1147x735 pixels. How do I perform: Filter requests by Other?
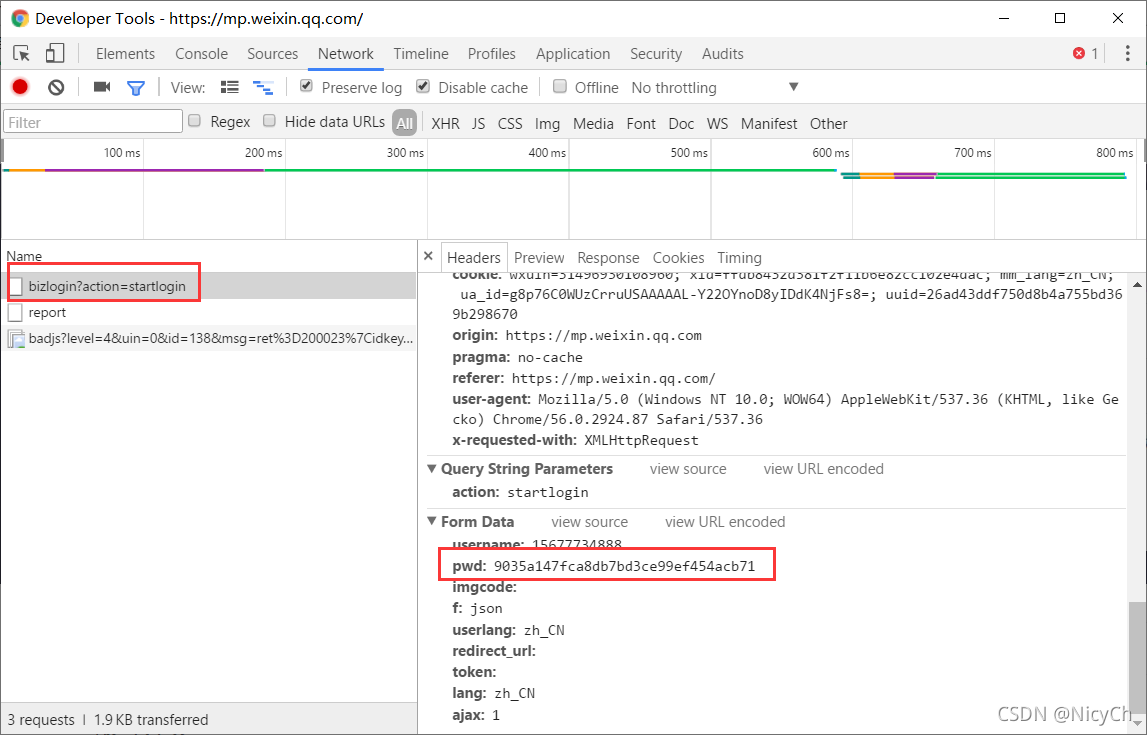(828, 124)
